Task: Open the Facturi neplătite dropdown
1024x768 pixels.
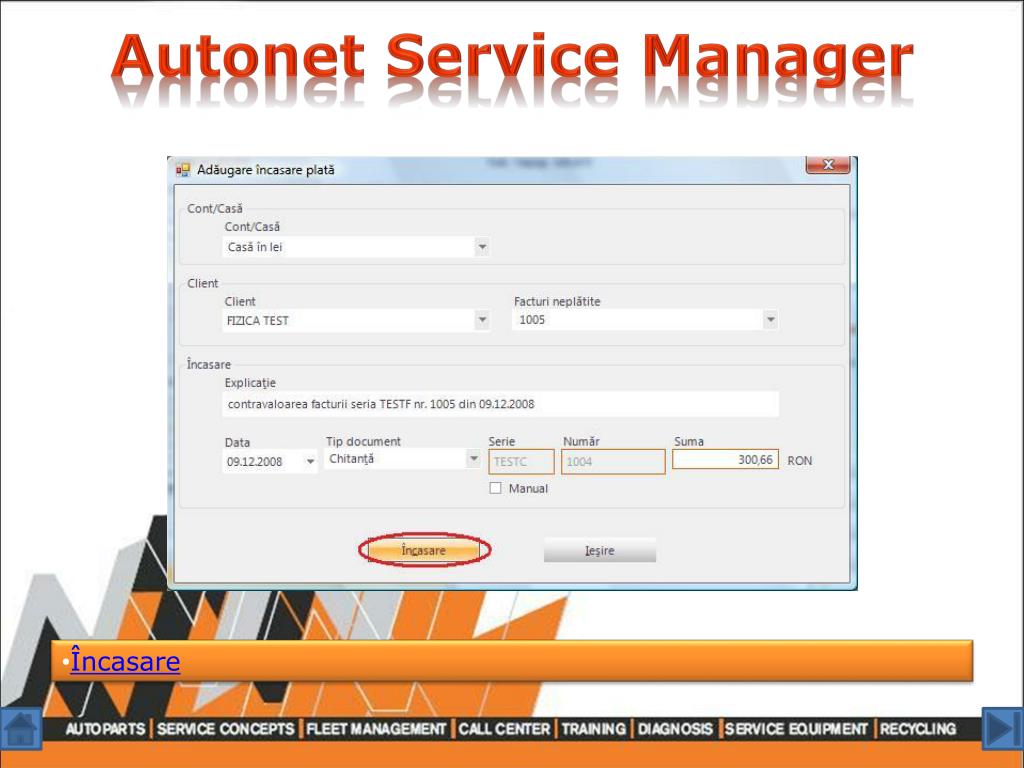Action: (x=771, y=319)
